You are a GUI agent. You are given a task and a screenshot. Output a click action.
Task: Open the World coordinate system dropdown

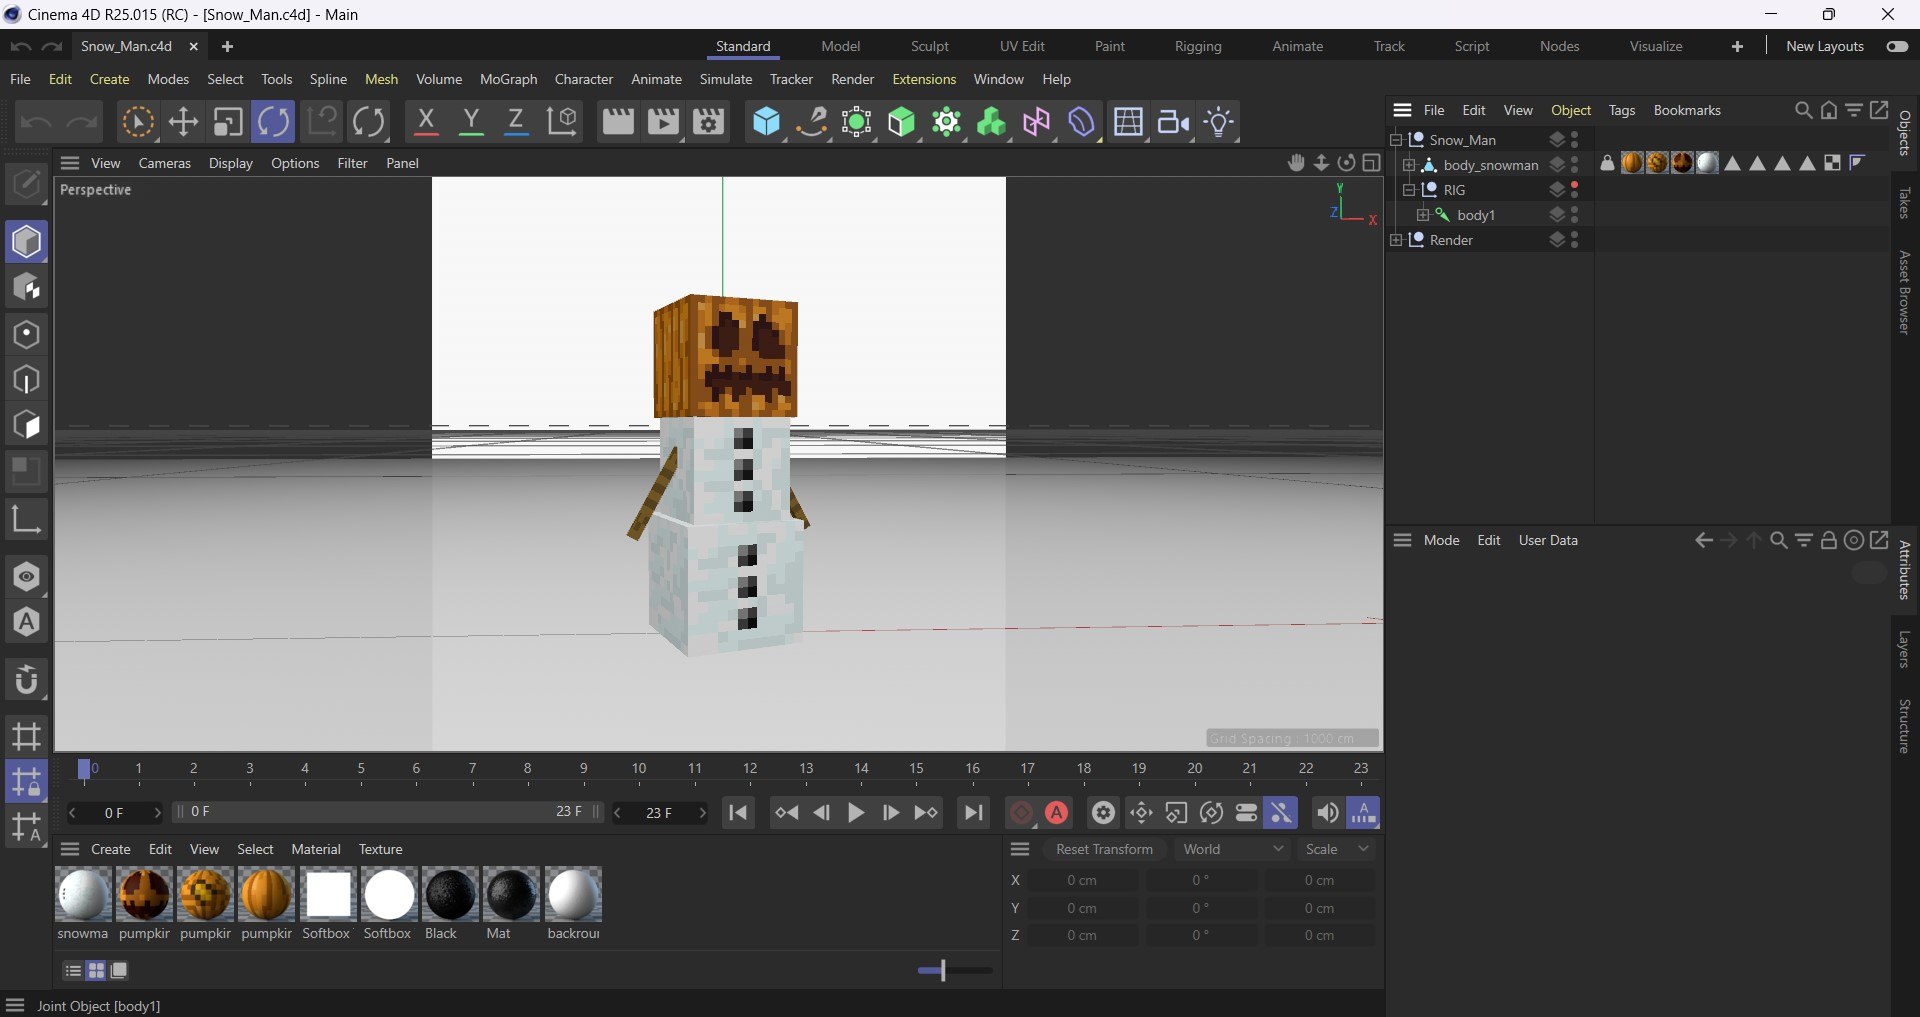click(1232, 849)
